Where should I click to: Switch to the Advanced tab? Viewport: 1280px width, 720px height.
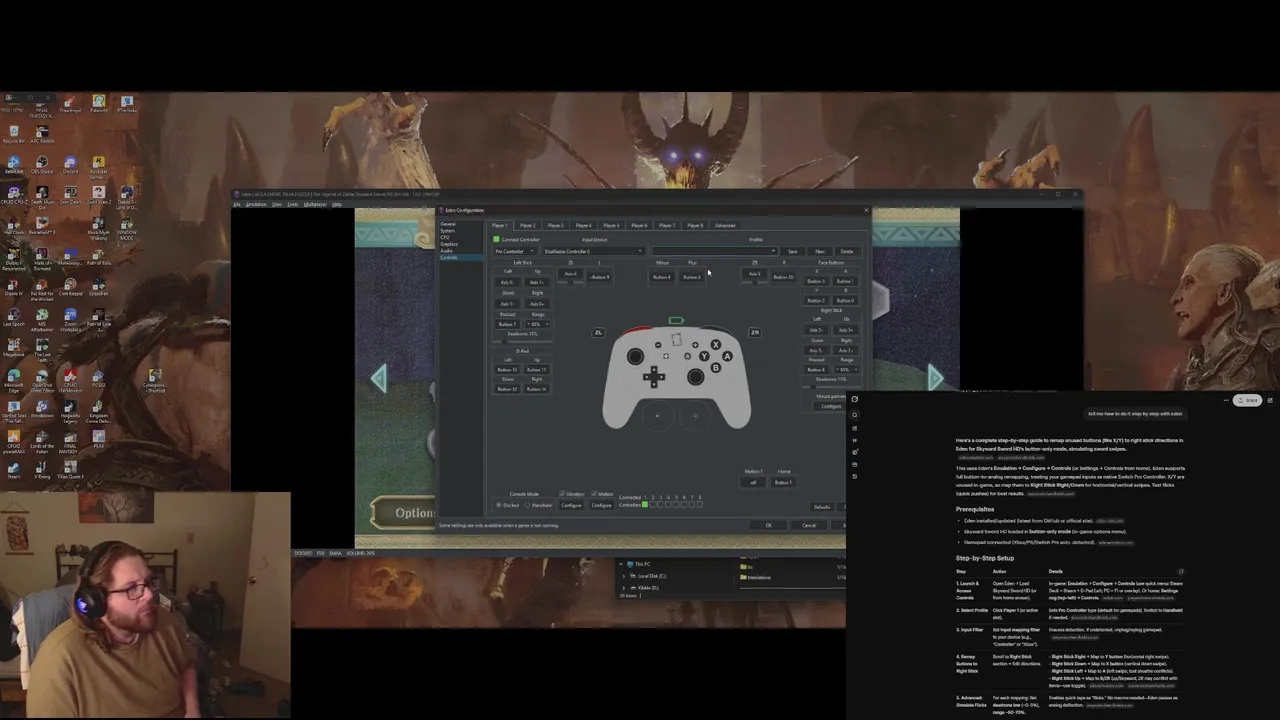[x=725, y=225]
